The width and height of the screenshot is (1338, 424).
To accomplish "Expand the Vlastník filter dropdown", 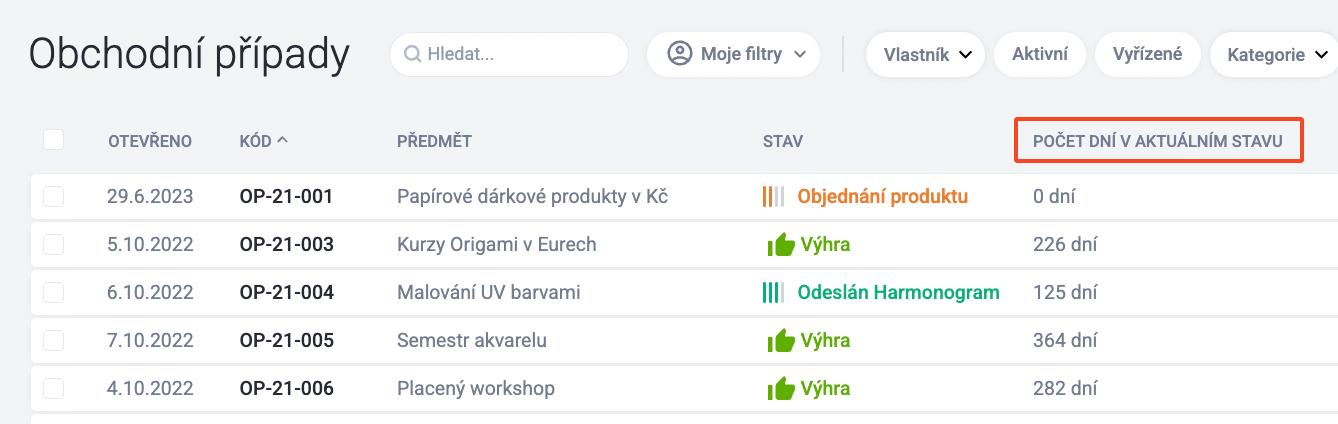I will point(925,54).
